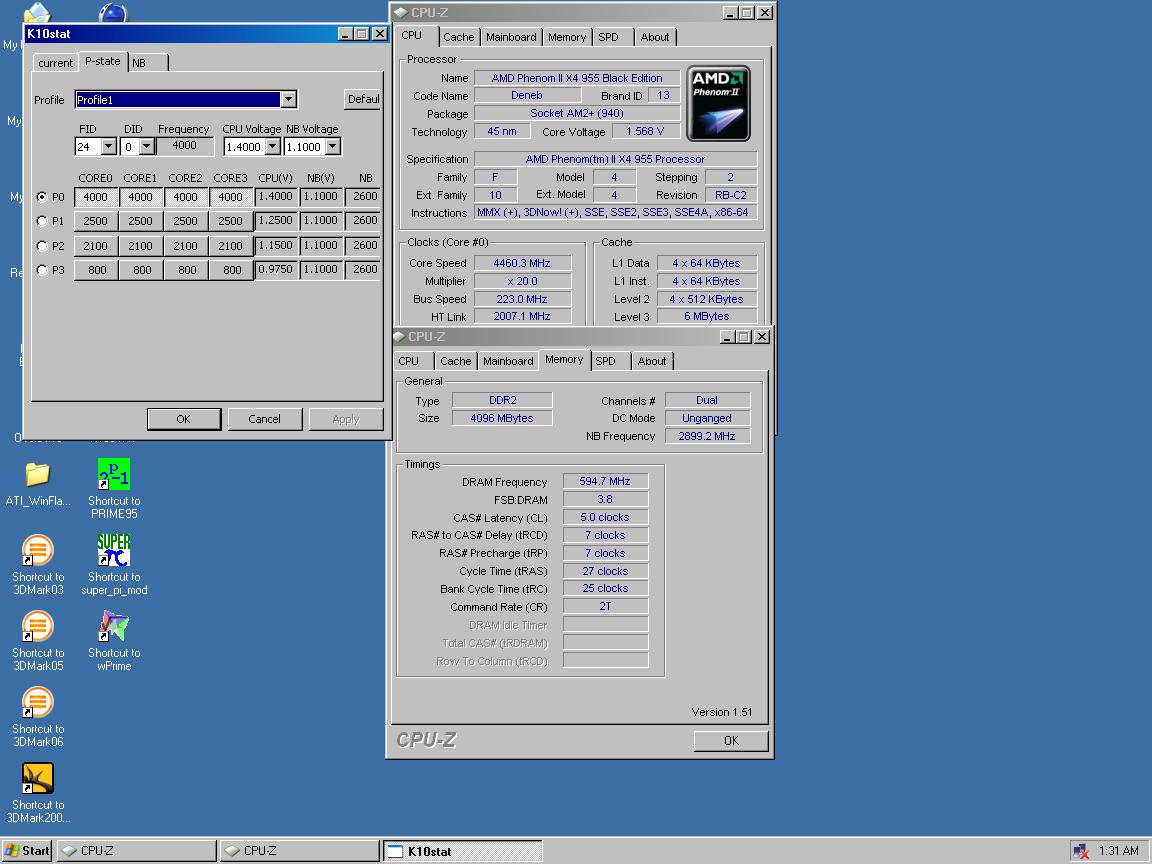Switch to the K10stat current tab
This screenshot has height=864, width=1152.
[56, 63]
